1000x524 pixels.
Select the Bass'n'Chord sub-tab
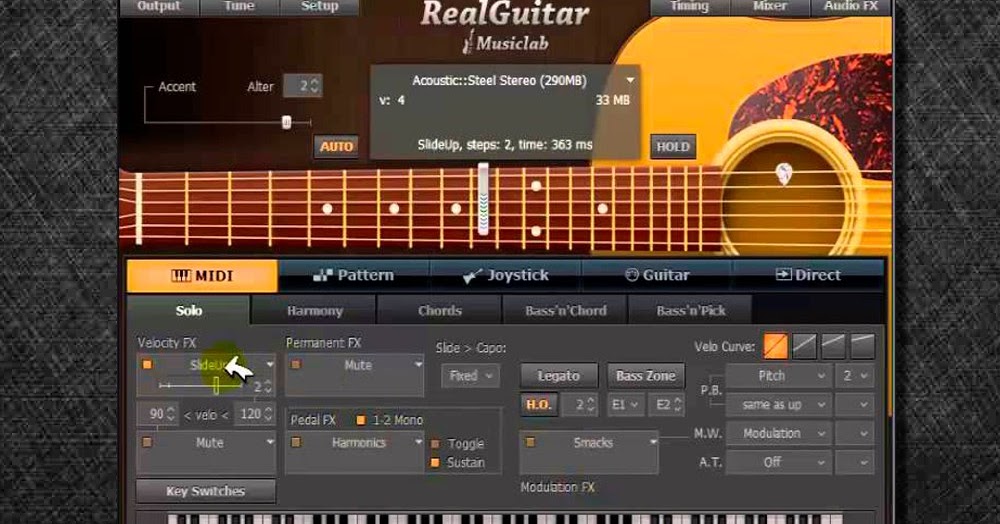pyautogui.click(x=566, y=310)
